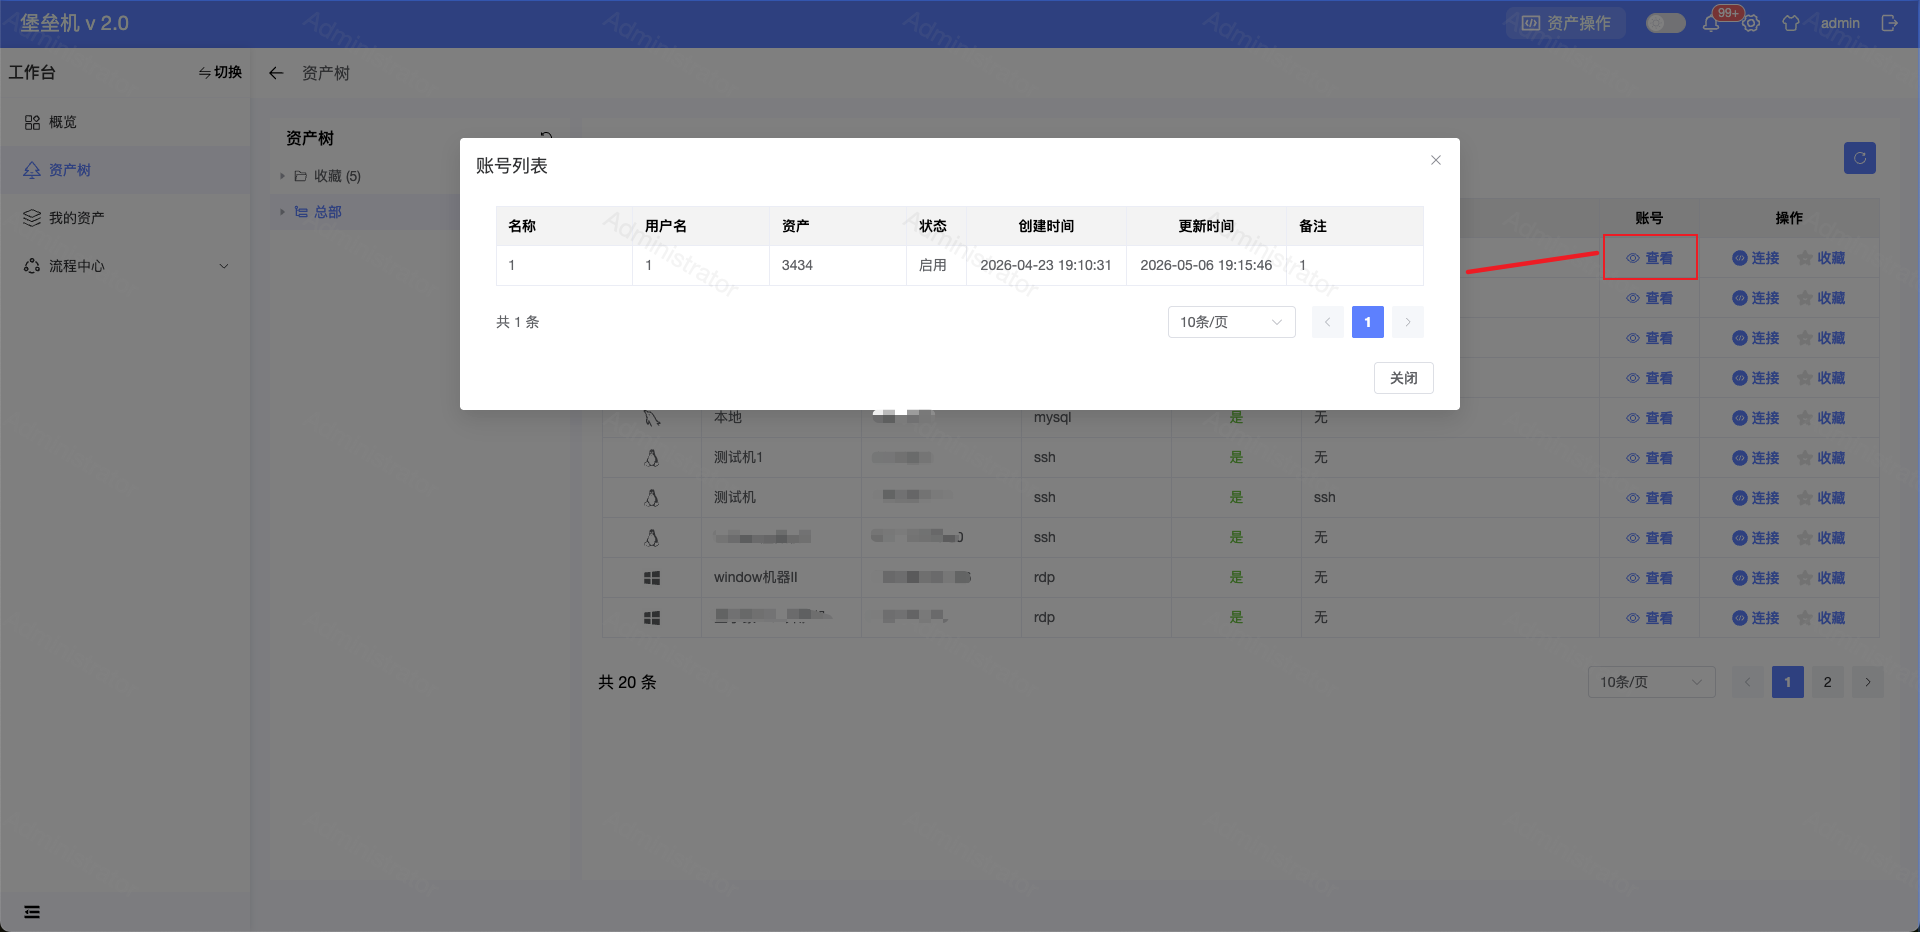Click the asset table previous-page arrow
Viewport: 1920px width, 932px height.
tap(1748, 682)
